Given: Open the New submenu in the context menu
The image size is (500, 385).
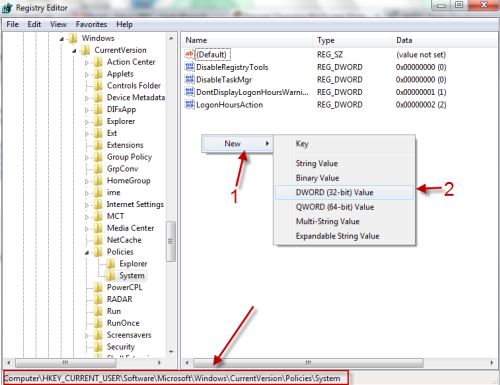Looking at the screenshot, I should pos(237,144).
